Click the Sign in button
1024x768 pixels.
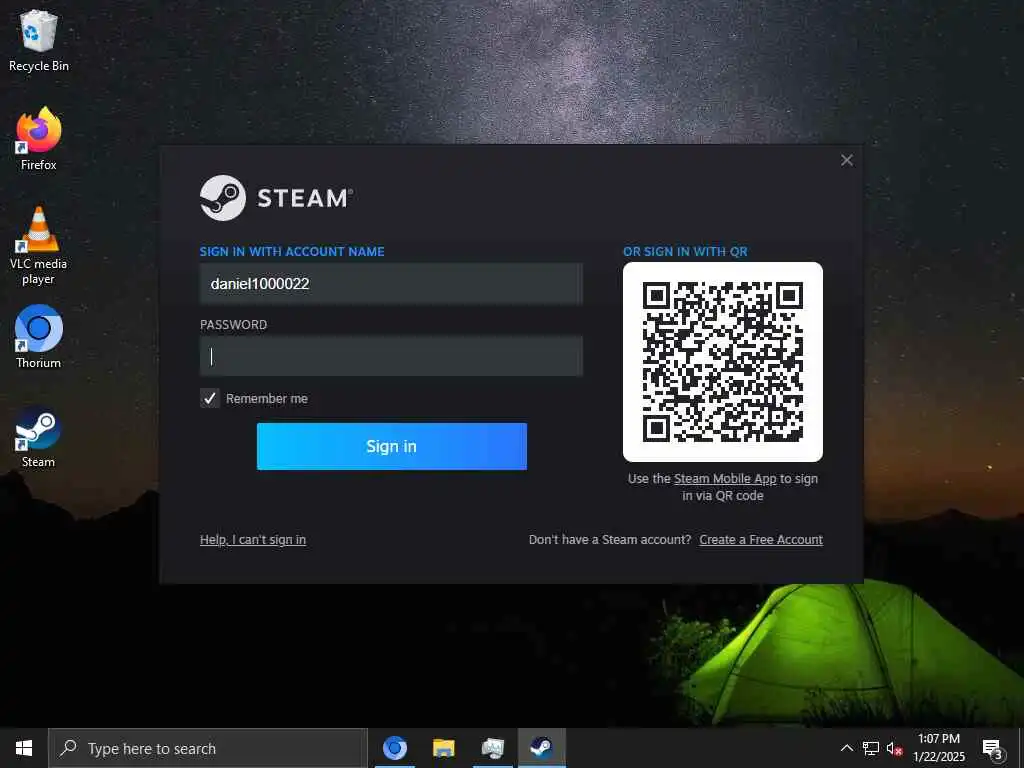click(x=391, y=446)
